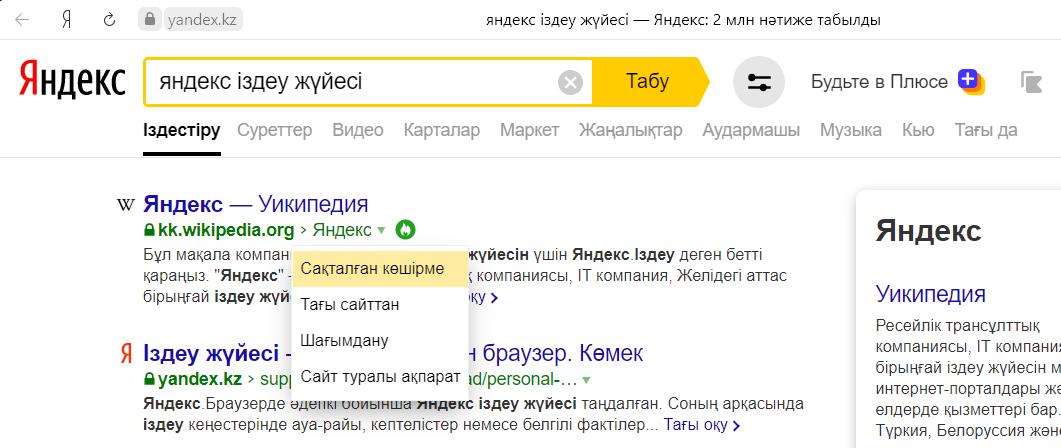1061x448 pixels.
Task: Open search settings sliders icon
Action: pos(759,82)
